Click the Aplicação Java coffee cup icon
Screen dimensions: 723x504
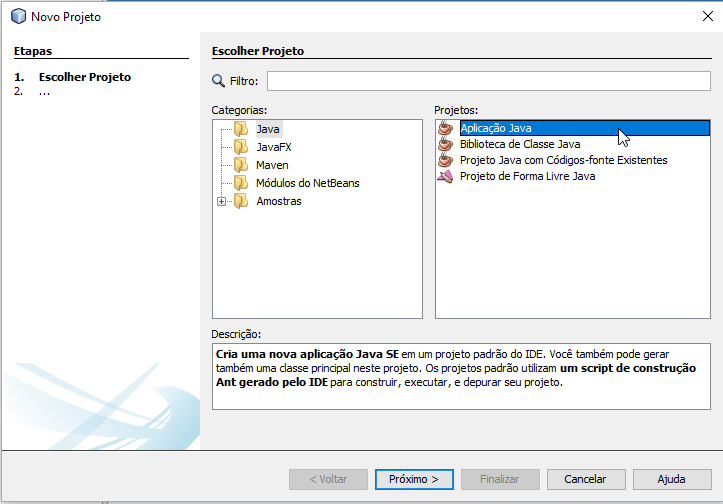tap(446, 128)
